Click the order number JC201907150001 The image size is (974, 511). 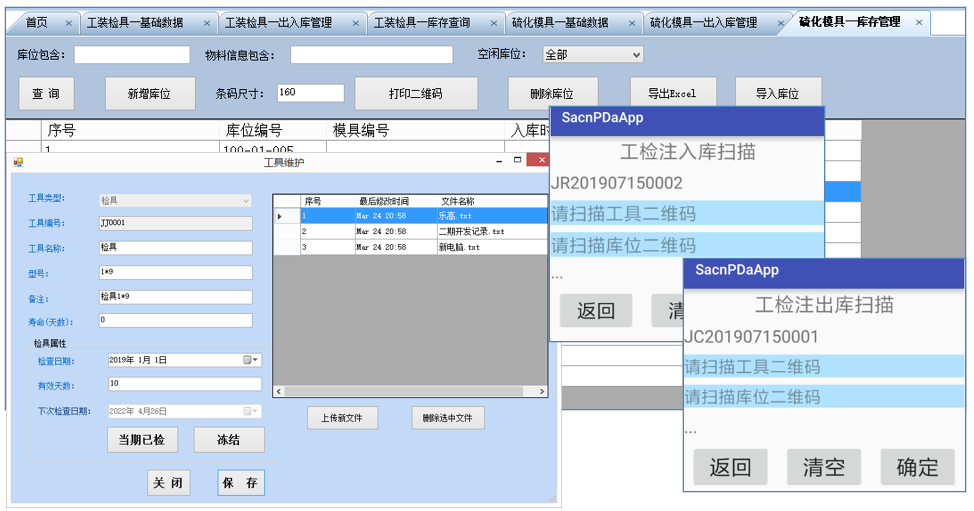751,337
